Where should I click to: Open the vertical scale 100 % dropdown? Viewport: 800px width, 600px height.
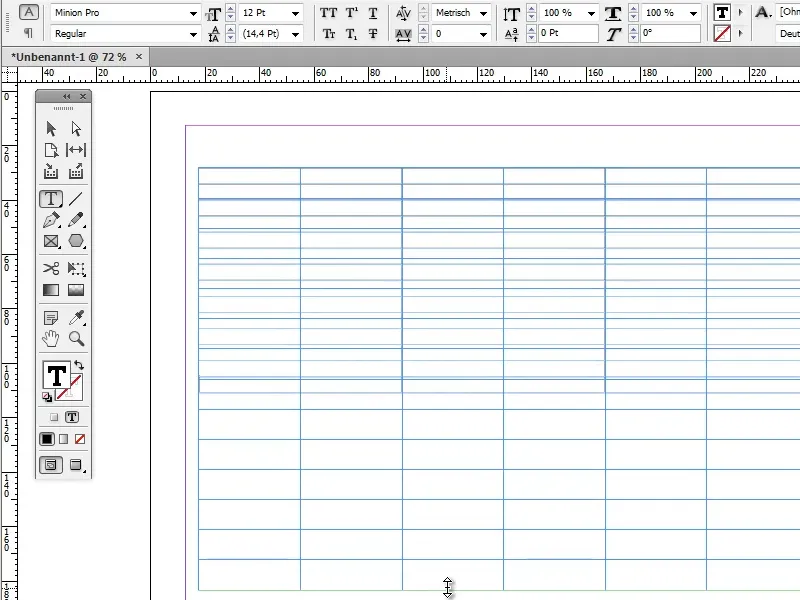(x=591, y=13)
